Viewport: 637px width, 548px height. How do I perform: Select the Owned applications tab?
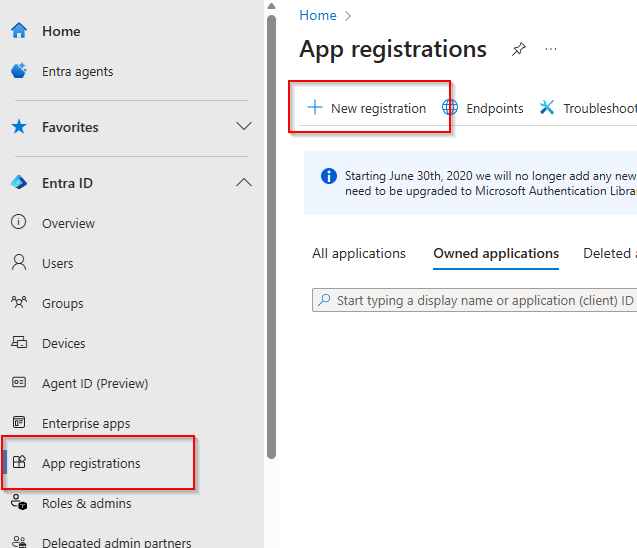click(x=496, y=254)
